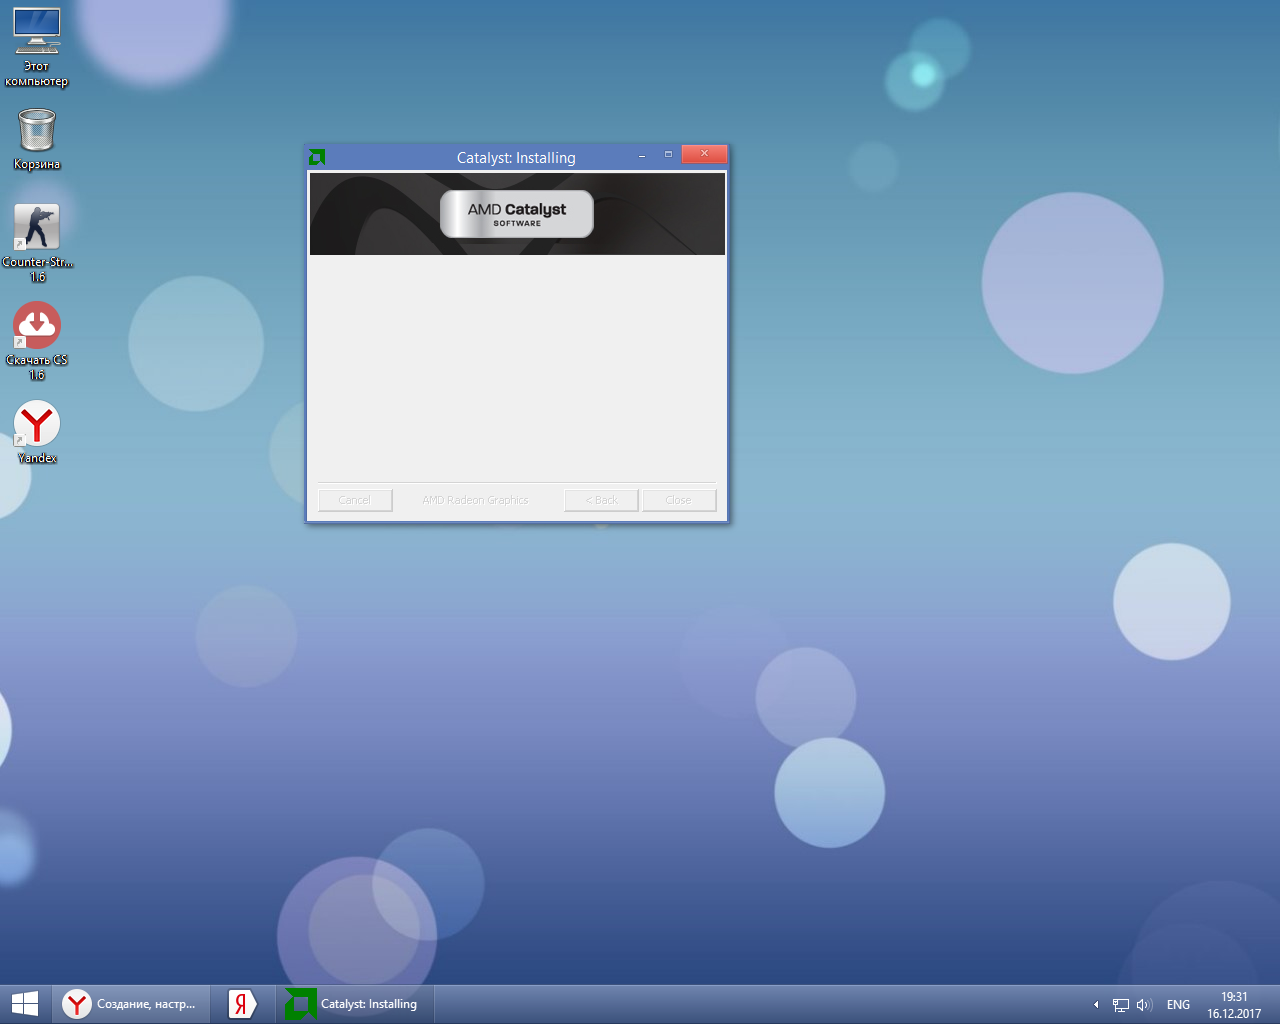Switch to Yandex browser window Создание, настр...
Screen dimensions: 1280x1024
pyautogui.click(x=131, y=1004)
